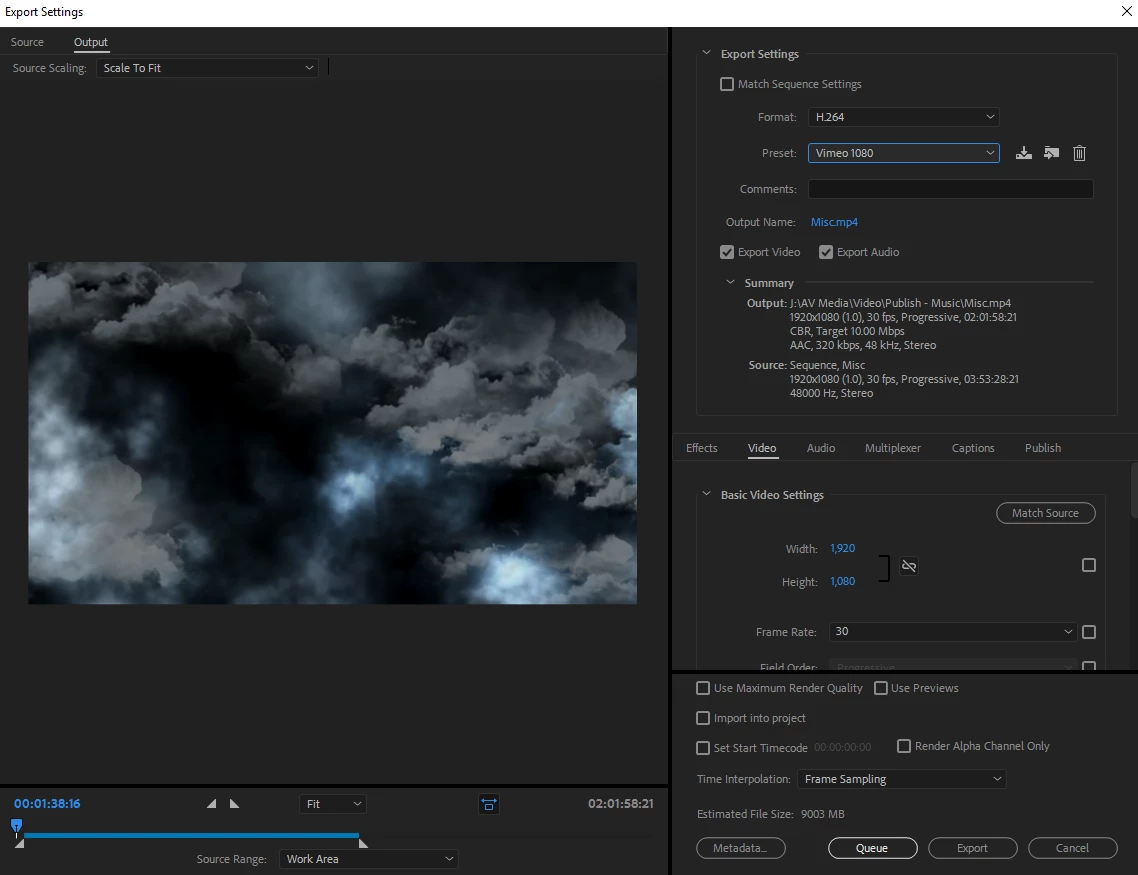
Task: Click the Comments input field
Action: pos(951,189)
